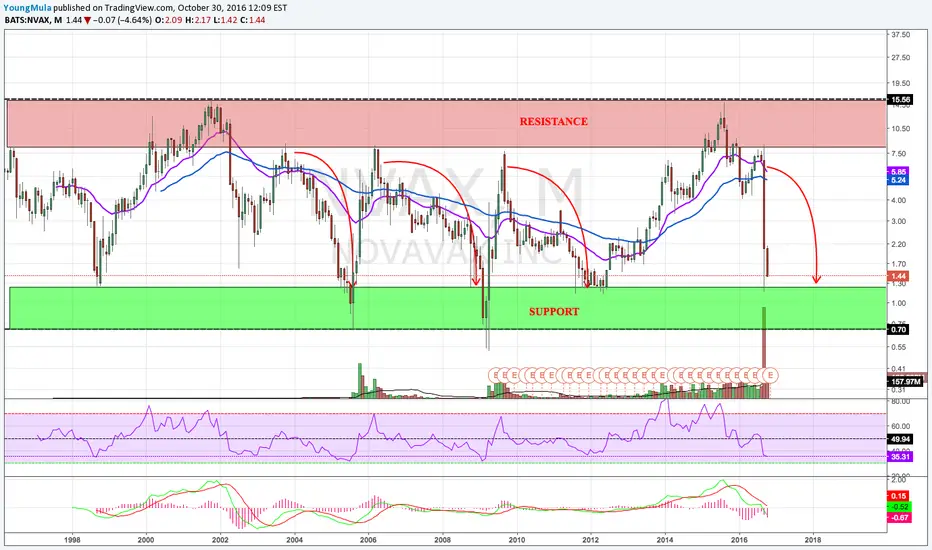Screen dimensions: 932x550
Task: Click the 2016 year label on time axis
Action: pos(739,540)
